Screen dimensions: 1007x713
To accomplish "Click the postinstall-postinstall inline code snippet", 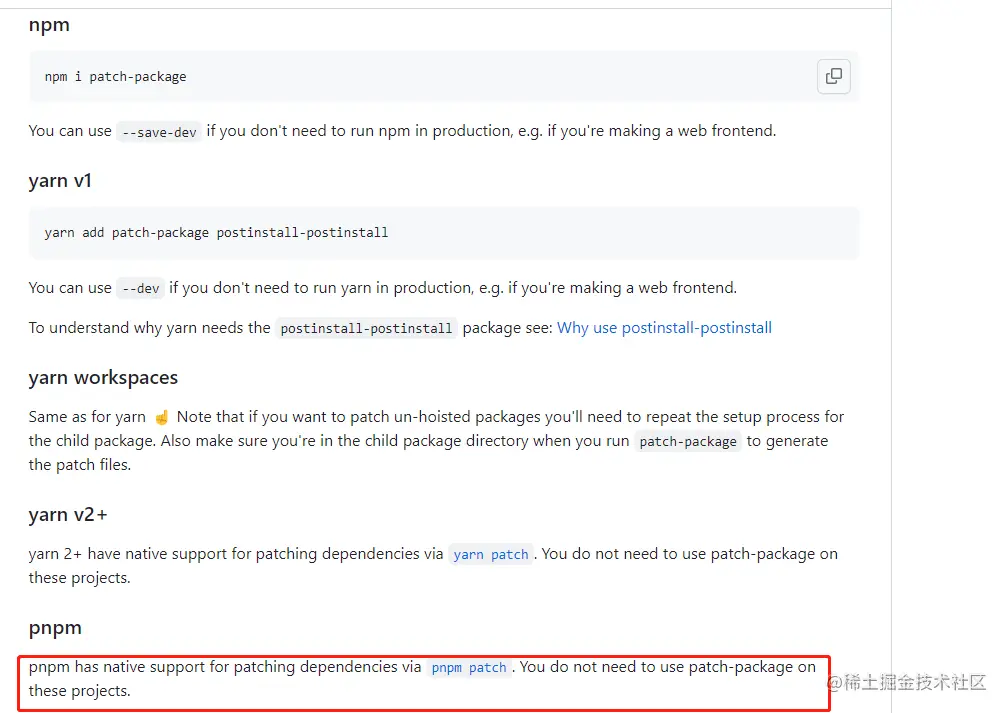I will coord(366,329).
